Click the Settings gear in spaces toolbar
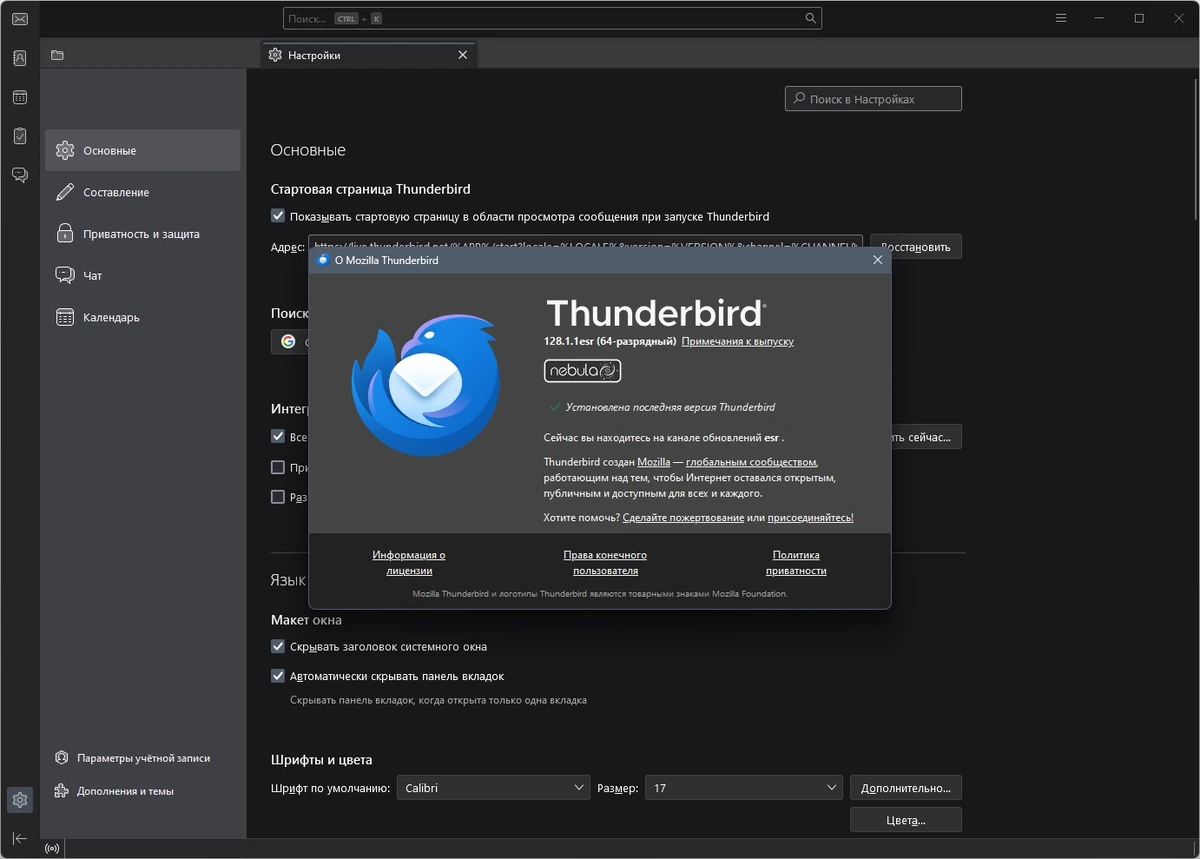Screen dimensions: 1200x859 pyautogui.click(x=19, y=800)
